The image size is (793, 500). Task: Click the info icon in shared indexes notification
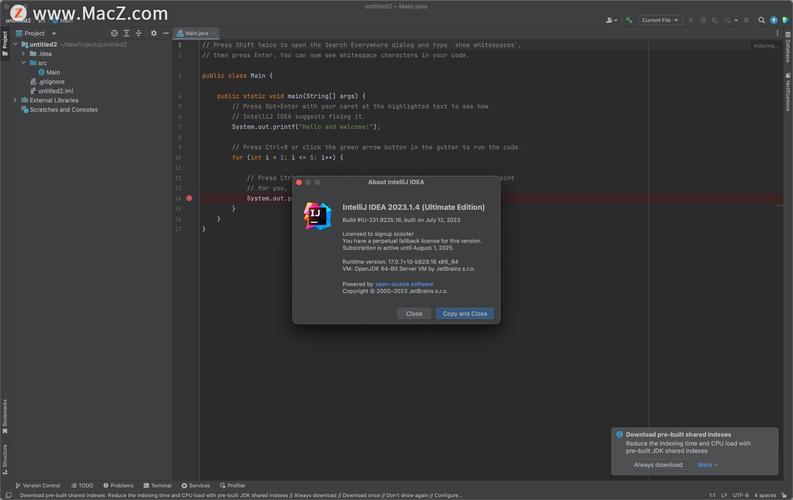point(620,434)
